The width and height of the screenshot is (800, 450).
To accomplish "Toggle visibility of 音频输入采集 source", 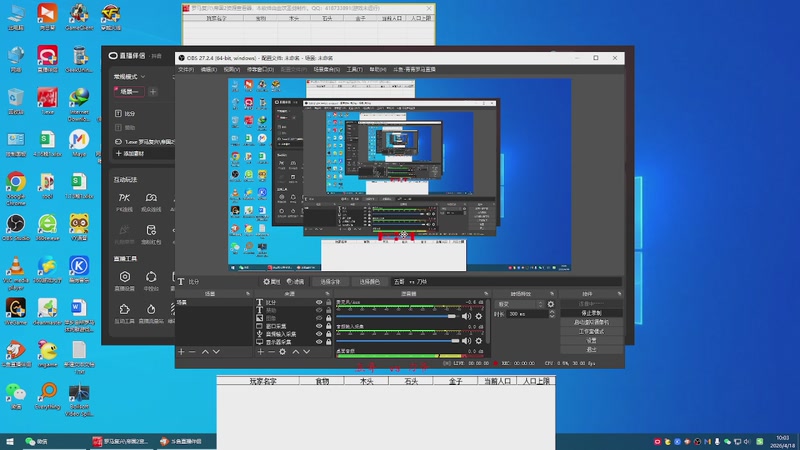I will coord(319,334).
